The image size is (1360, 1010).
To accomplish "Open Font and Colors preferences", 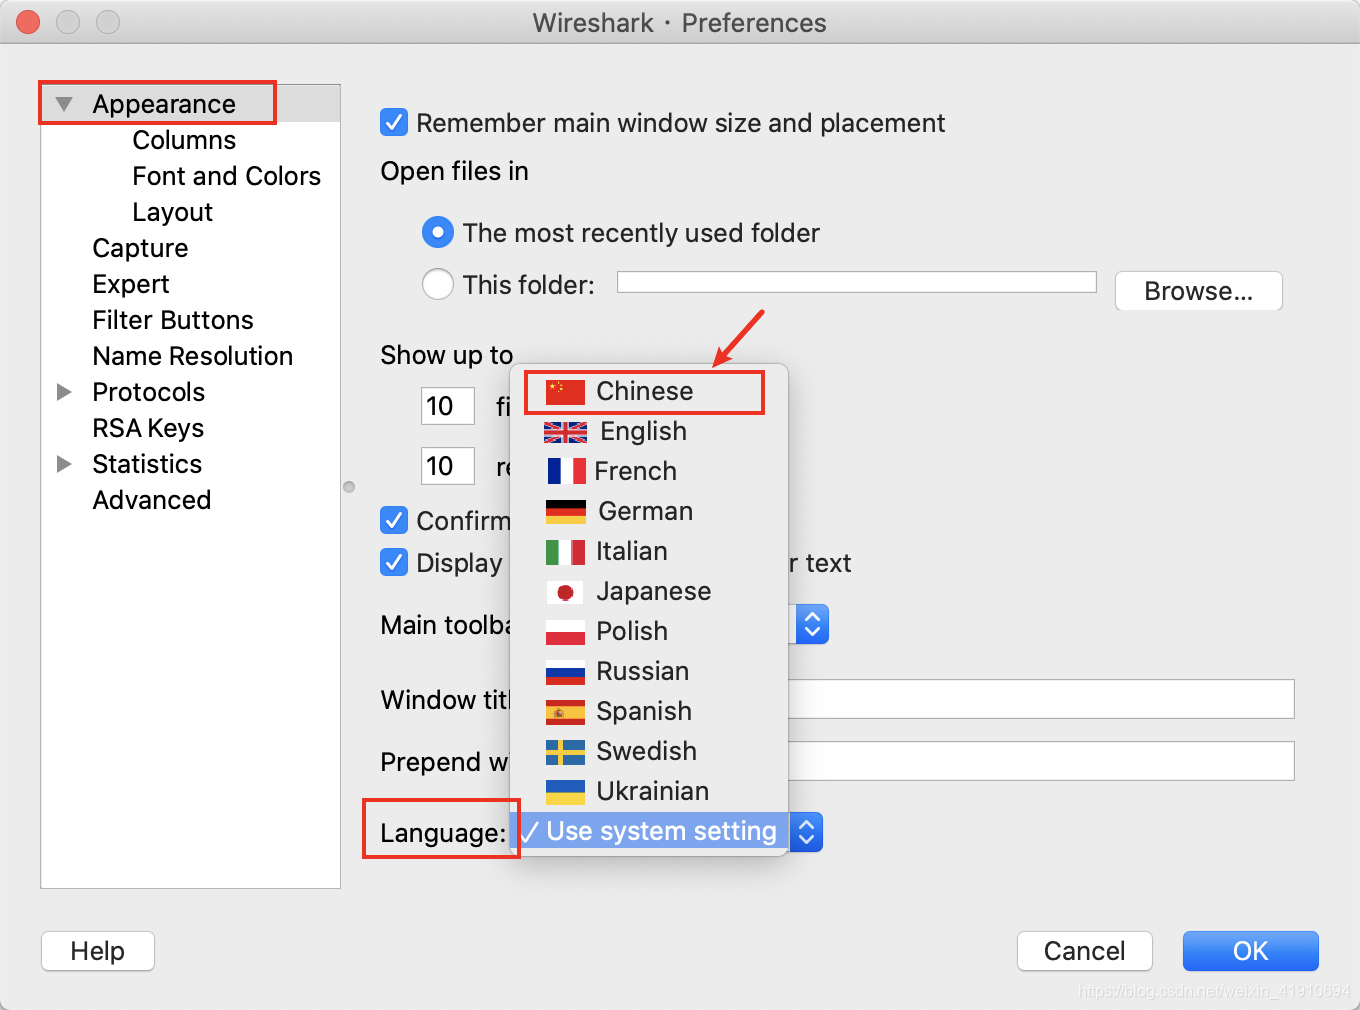I will (x=227, y=176).
